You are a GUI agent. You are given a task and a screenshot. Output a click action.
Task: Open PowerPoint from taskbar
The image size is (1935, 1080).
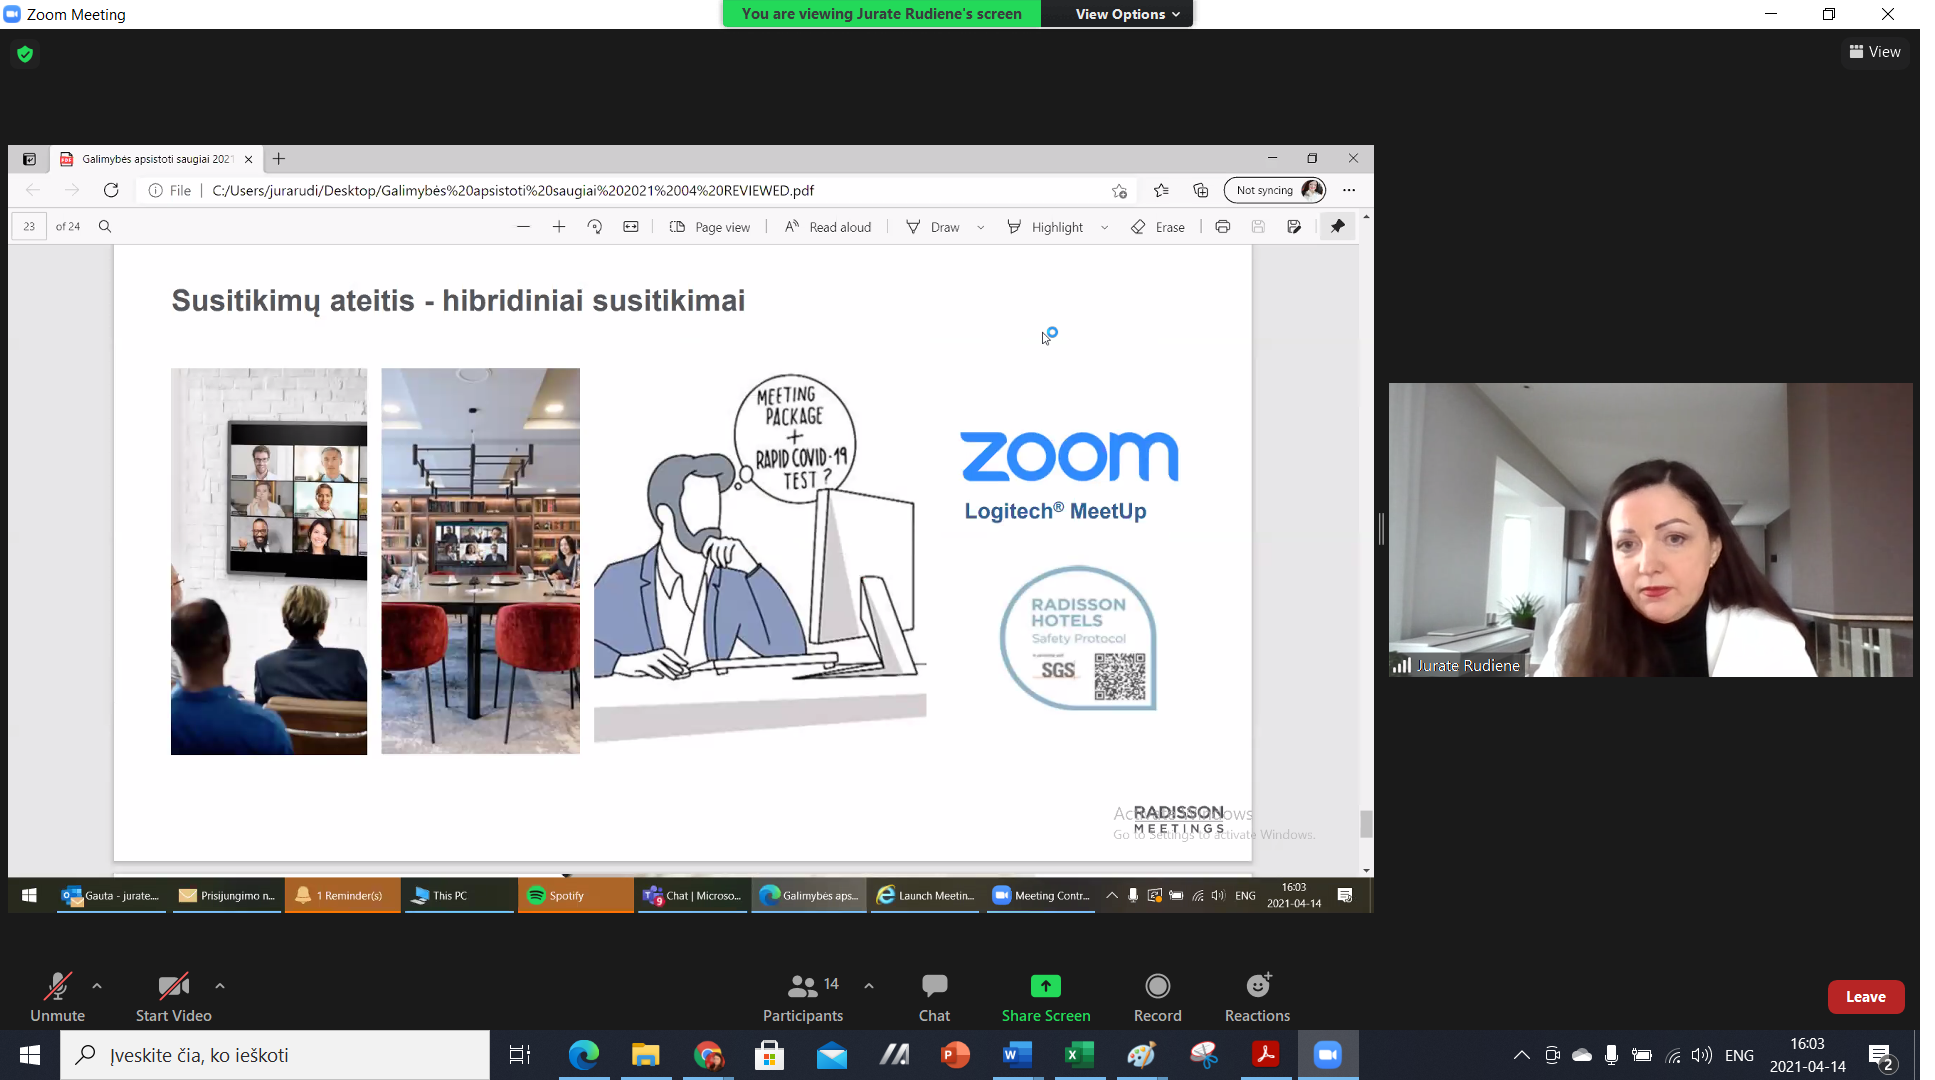[x=955, y=1055]
